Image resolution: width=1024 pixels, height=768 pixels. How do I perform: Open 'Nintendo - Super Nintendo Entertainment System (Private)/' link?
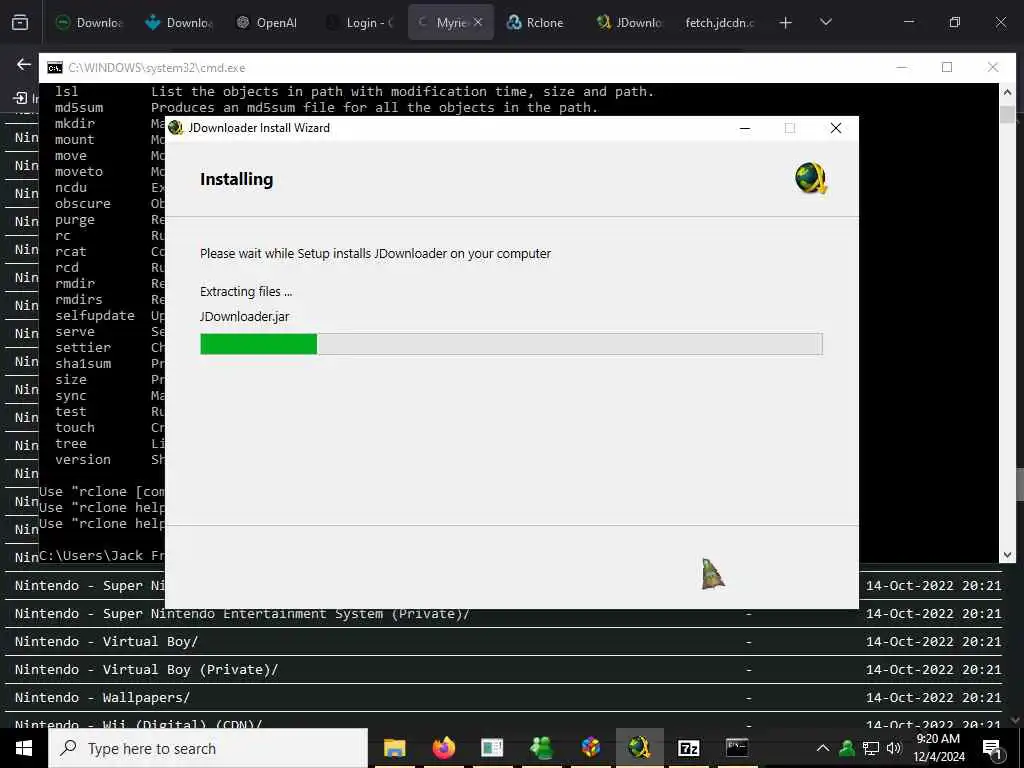(242, 614)
